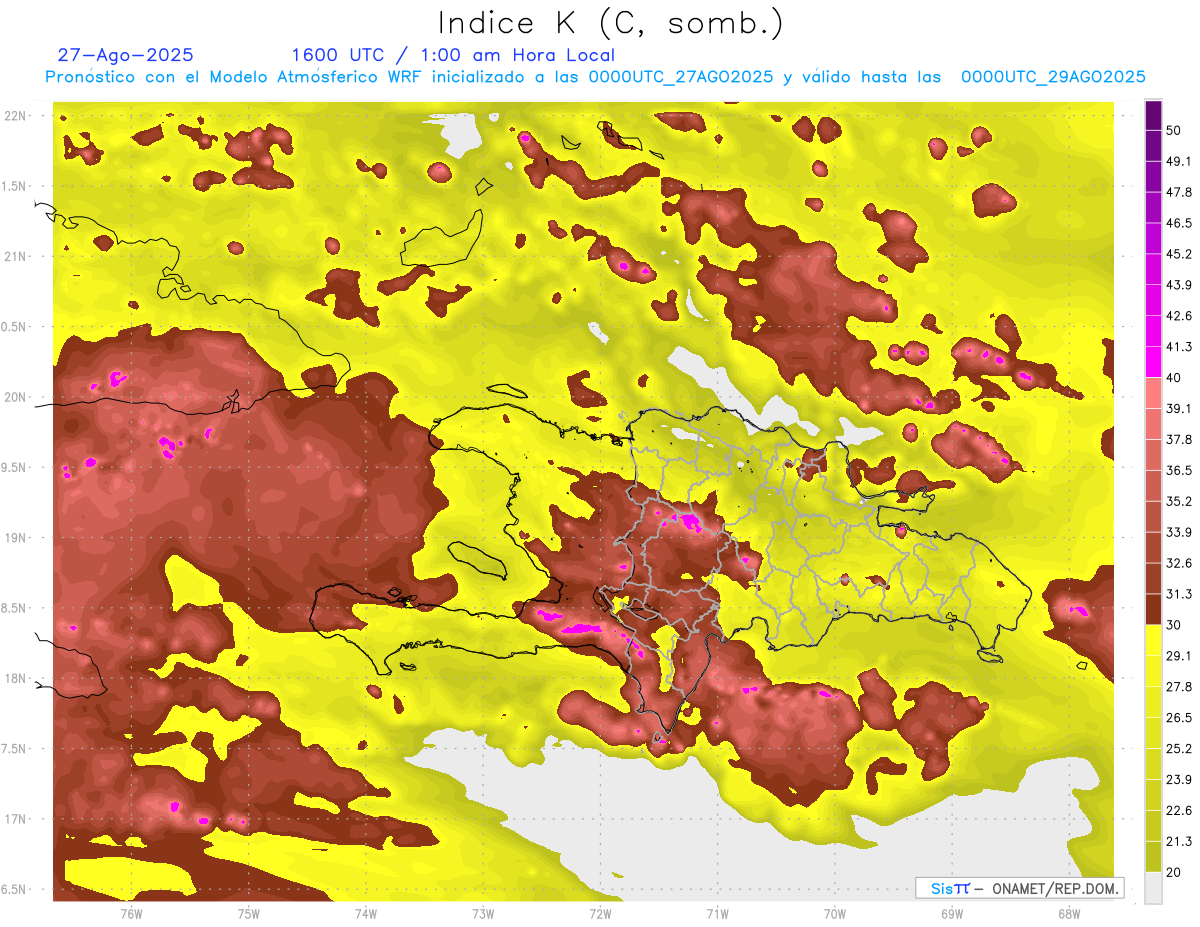Select the '18N' latitude axis label
The height and width of the screenshot is (927, 1200).
click(x=16, y=678)
